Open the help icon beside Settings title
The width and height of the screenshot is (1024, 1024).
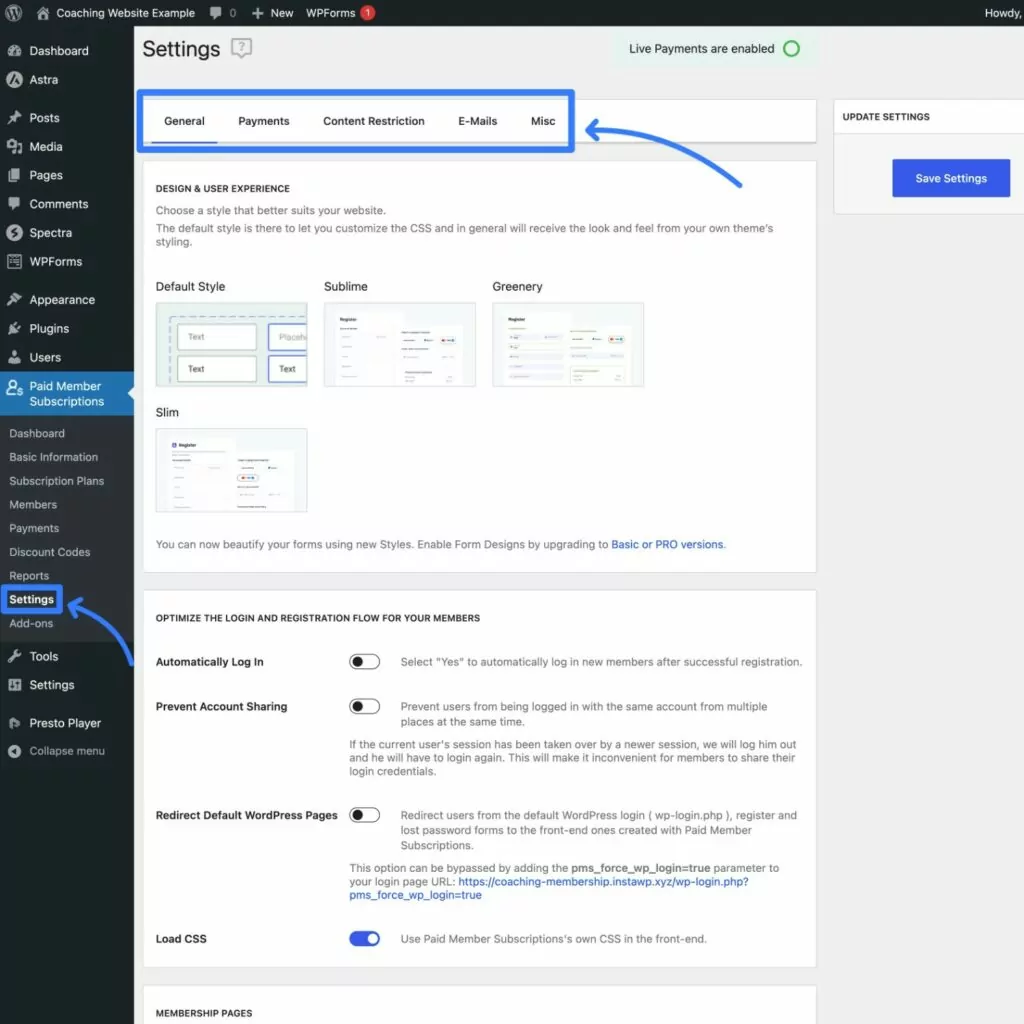[x=242, y=48]
